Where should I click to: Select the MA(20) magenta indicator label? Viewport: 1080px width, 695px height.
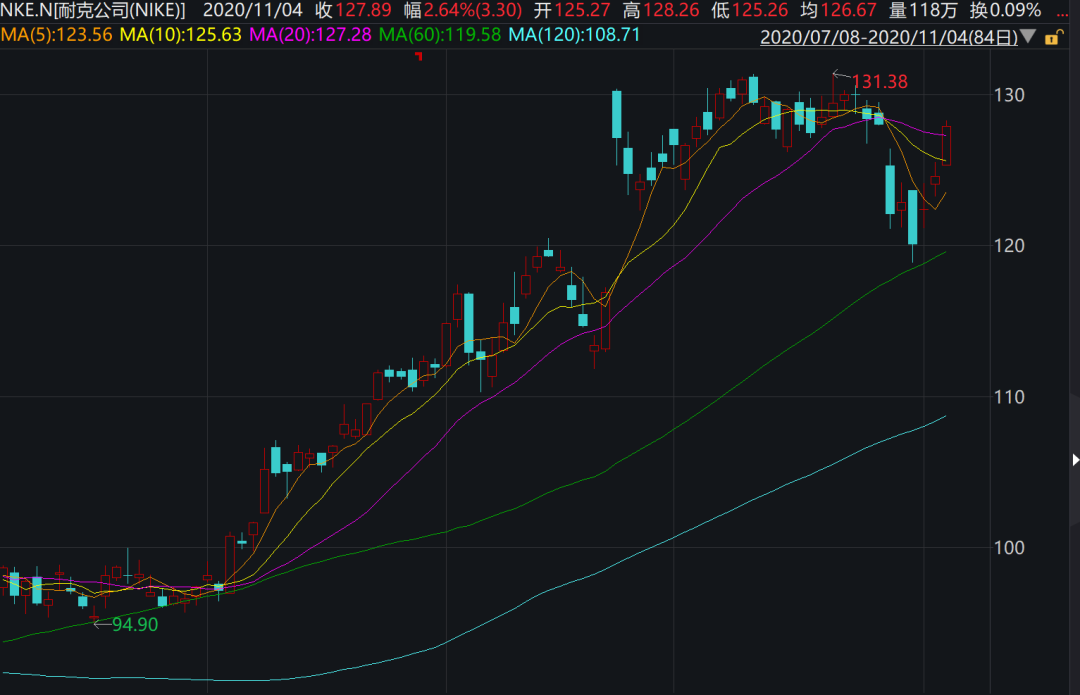[310, 35]
